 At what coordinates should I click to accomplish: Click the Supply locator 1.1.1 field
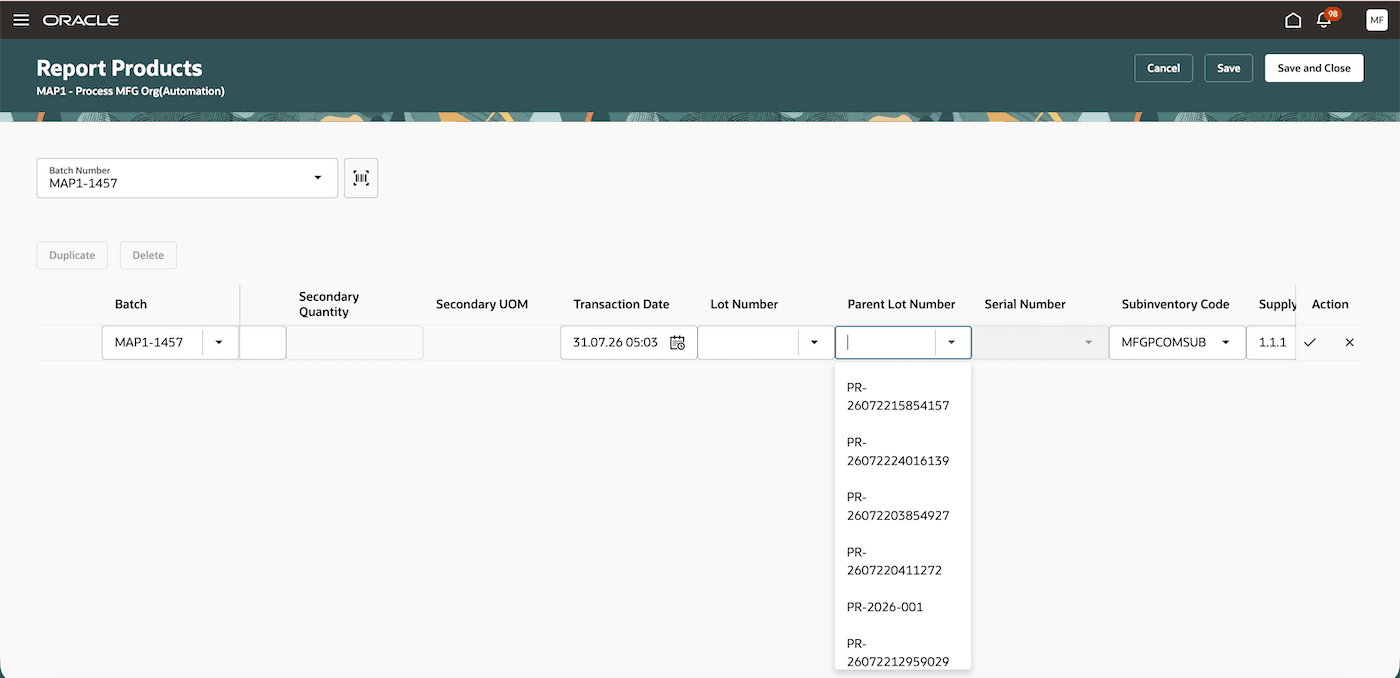point(1271,342)
